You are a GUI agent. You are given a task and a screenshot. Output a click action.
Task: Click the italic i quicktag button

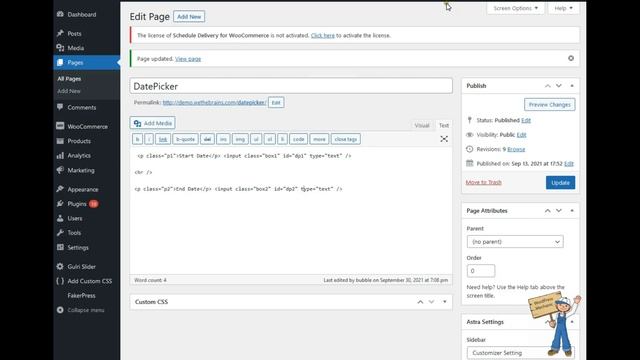coord(149,139)
